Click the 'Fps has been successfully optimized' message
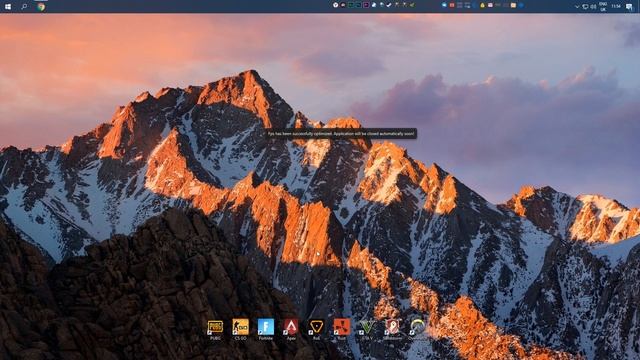This screenshot has width=640, height=360. coord(341,133)
